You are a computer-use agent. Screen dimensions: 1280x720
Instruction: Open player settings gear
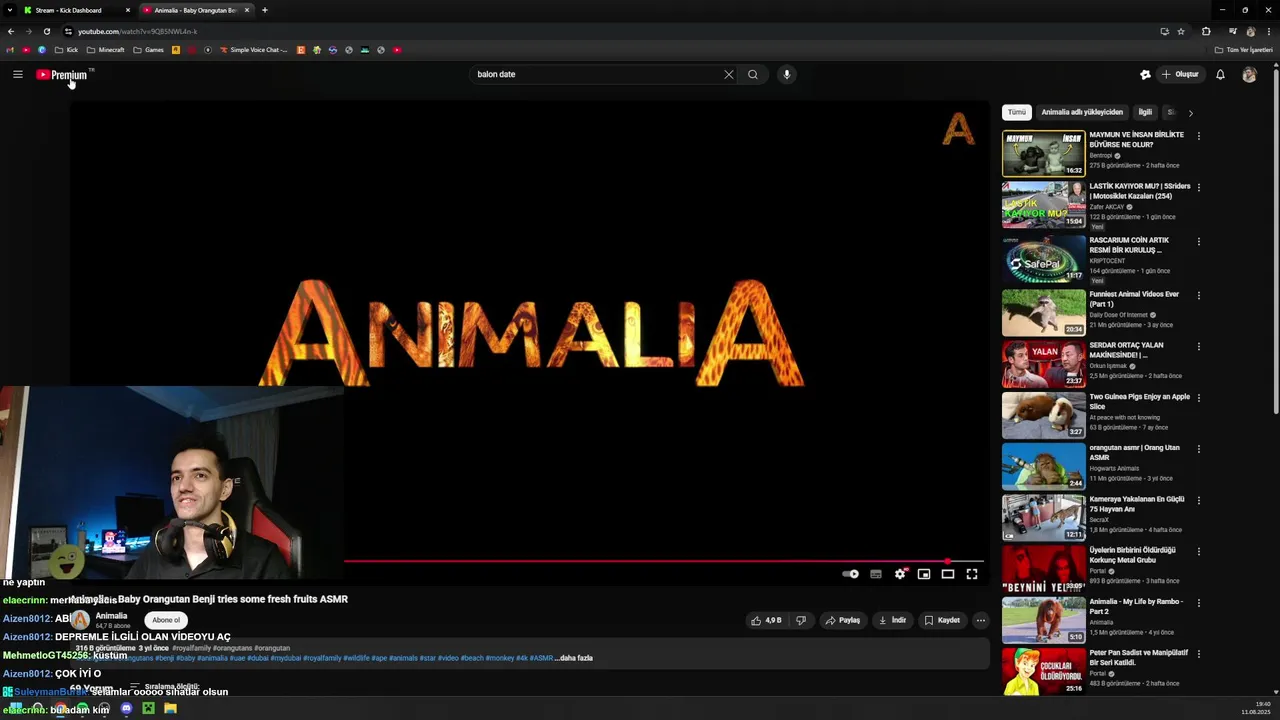pos(900,574)
